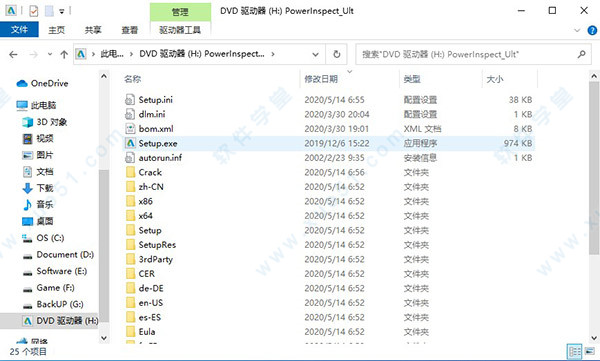The image size is (600, 361).
Task: Go back with the left arrow
Action: (x=13, y=54)
